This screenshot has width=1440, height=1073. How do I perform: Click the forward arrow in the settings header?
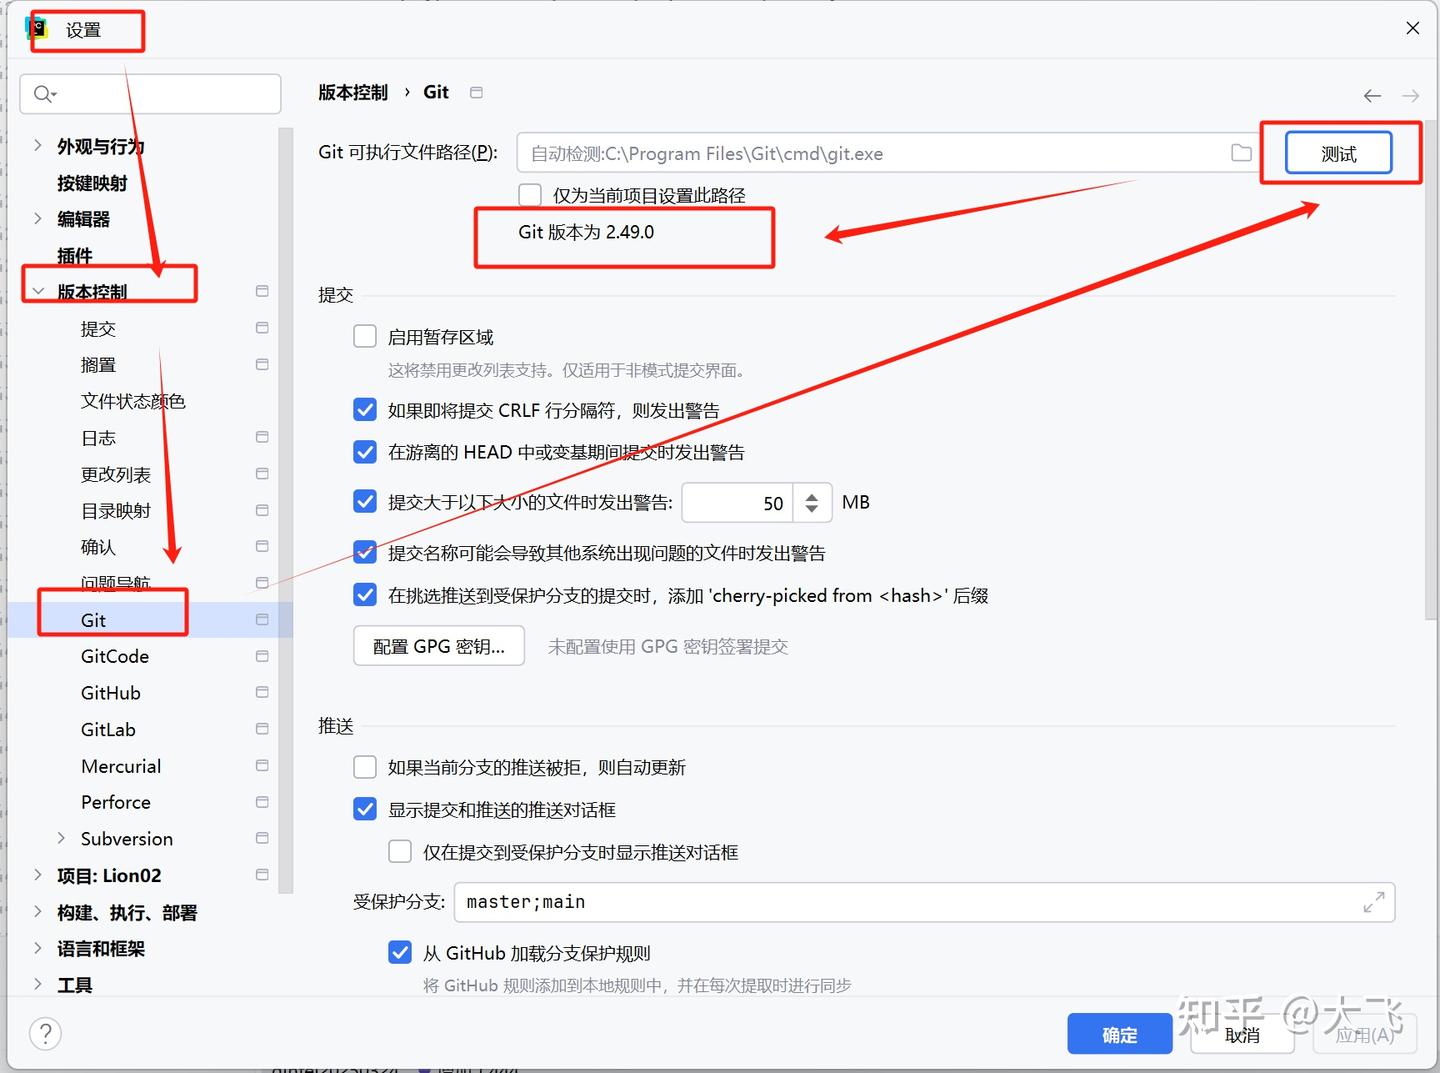tap(1410, 95)
